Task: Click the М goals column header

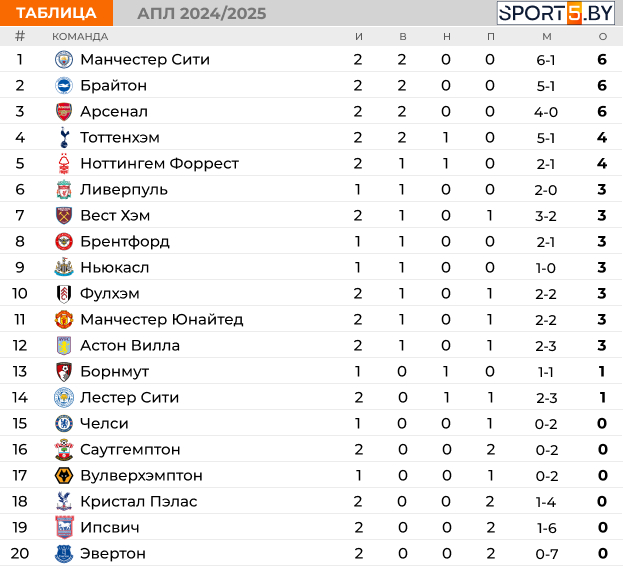Action: pos(547,37)
